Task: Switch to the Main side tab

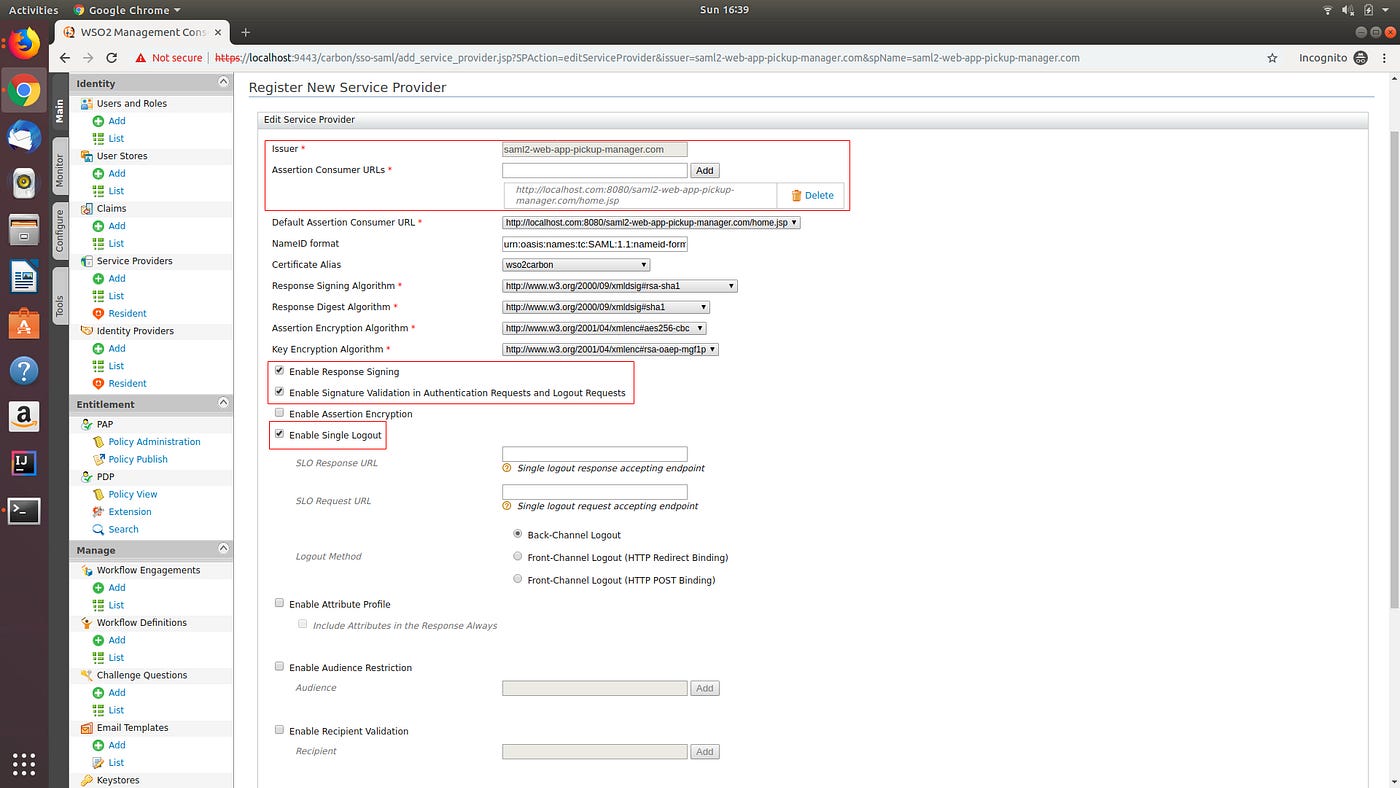Action: [x=59, y=110]
